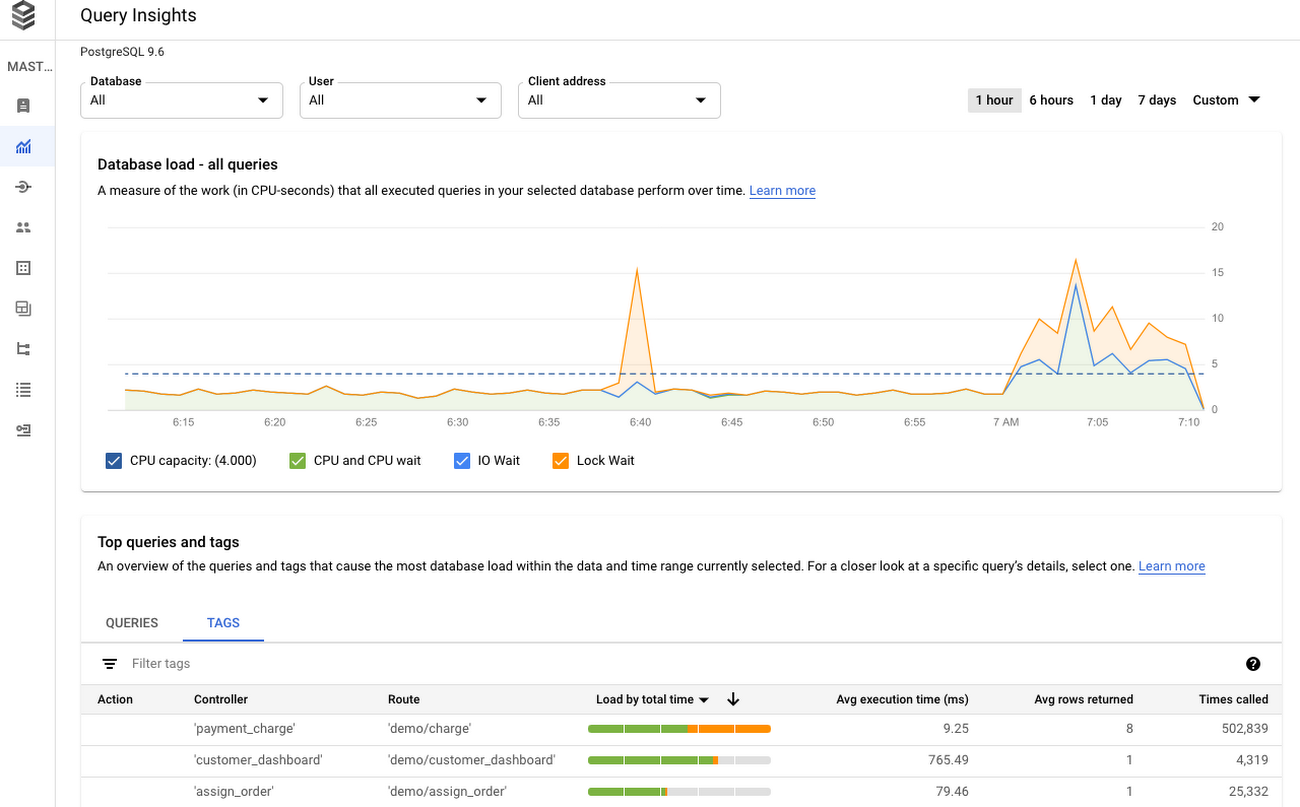Screen dimensions: 1300x807
Task: Open the User dropdown
Action: tap(400, 100)
